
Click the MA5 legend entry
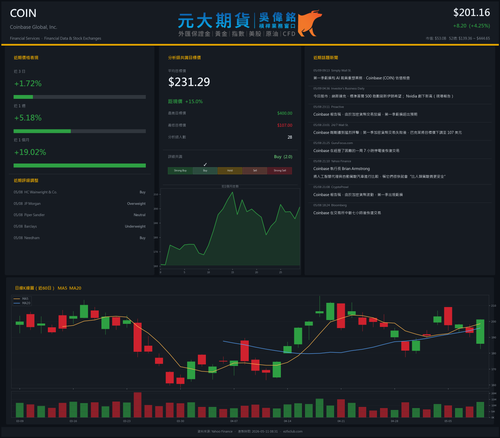(x=21, y=299)
